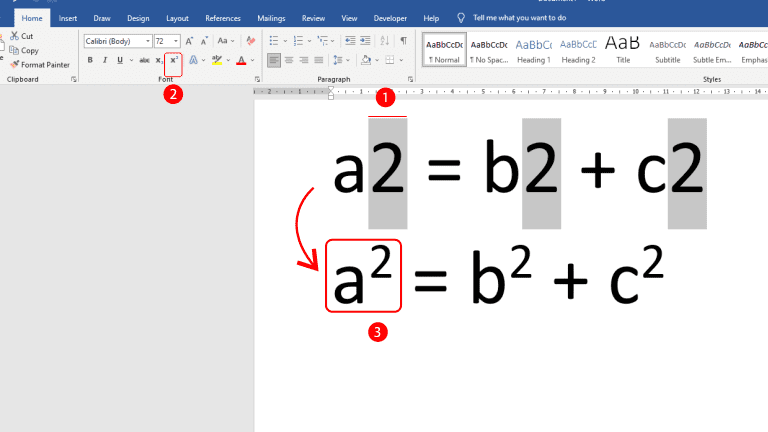
Task: Select Align Left paragraph alignment
Action: pyautogui.click(x=274, y=60)
